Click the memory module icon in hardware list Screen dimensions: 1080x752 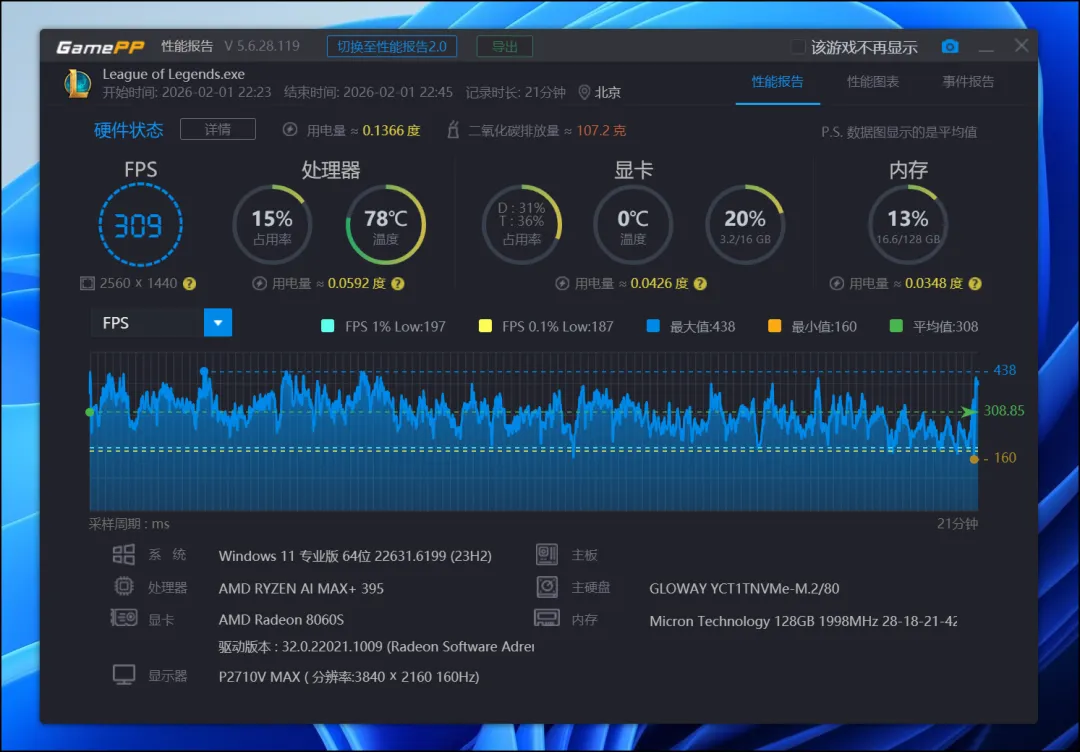(547, 618)
